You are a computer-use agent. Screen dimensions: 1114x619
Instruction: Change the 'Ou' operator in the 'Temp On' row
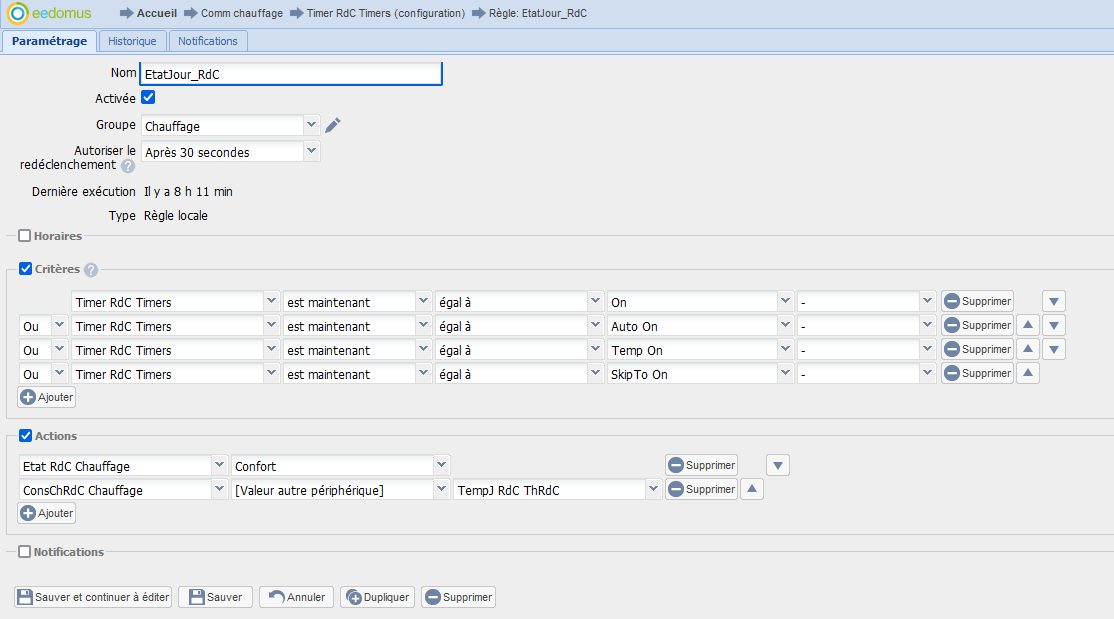(x=60, y=350)
